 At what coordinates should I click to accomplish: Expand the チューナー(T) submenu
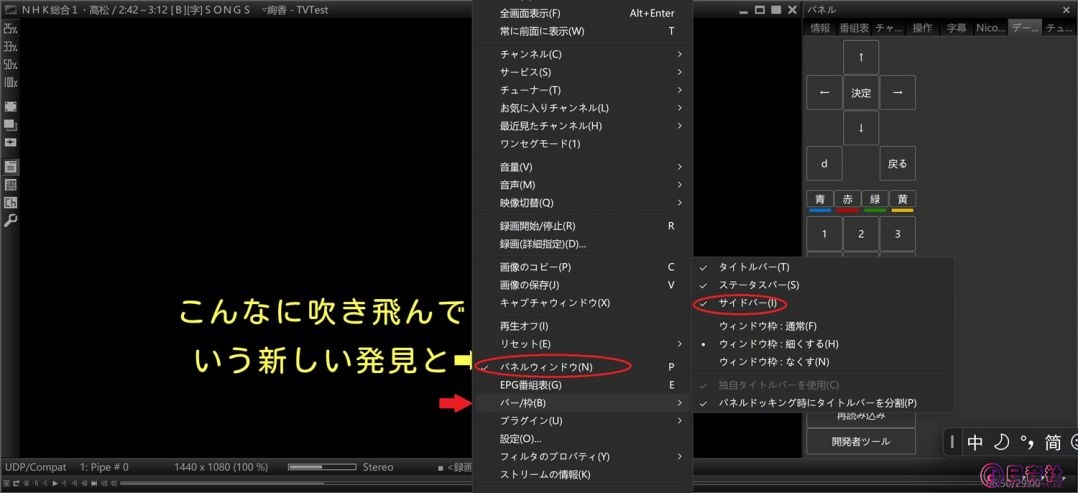[582, 90]
